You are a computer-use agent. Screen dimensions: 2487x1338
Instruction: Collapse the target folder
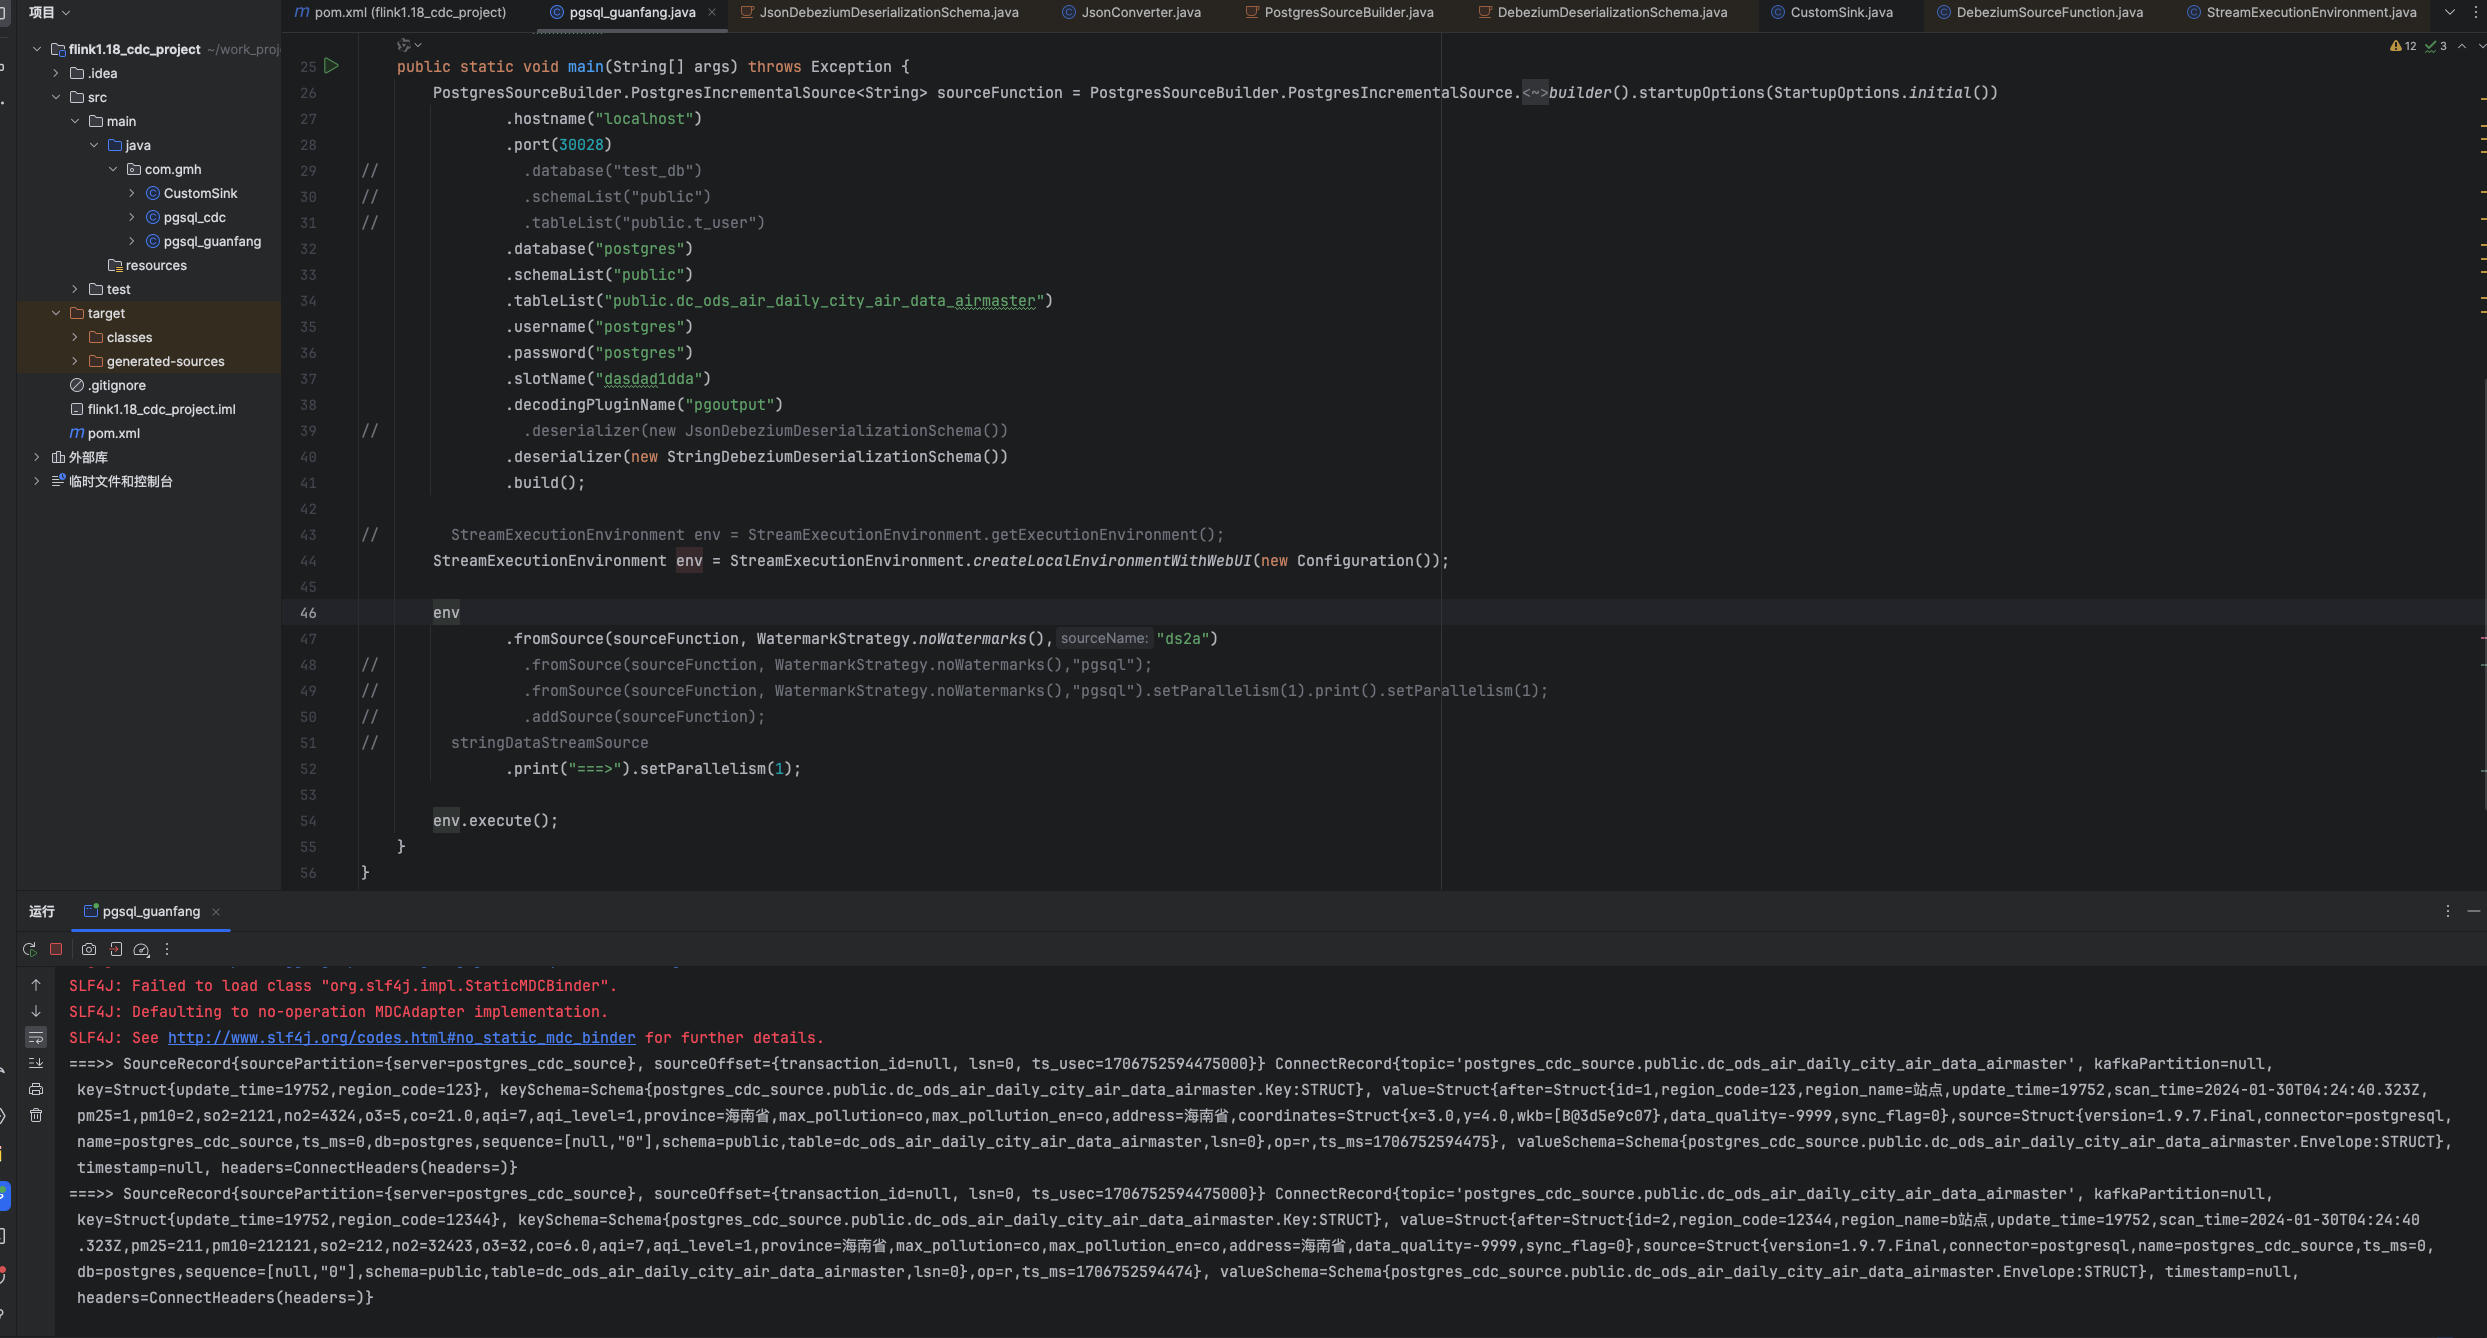click(x=56, y=313)
